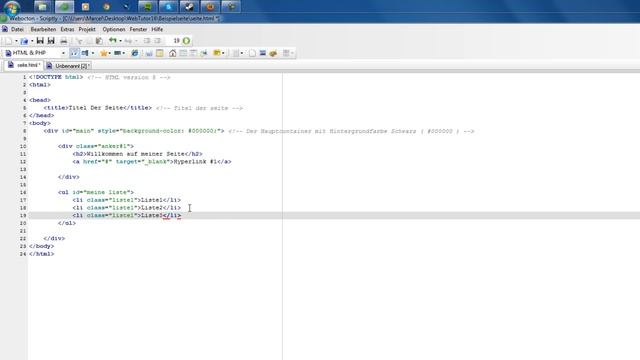Screen dimensions: 640x360
Task: Toggle the highlighted code view button
Action: (74, 53)
